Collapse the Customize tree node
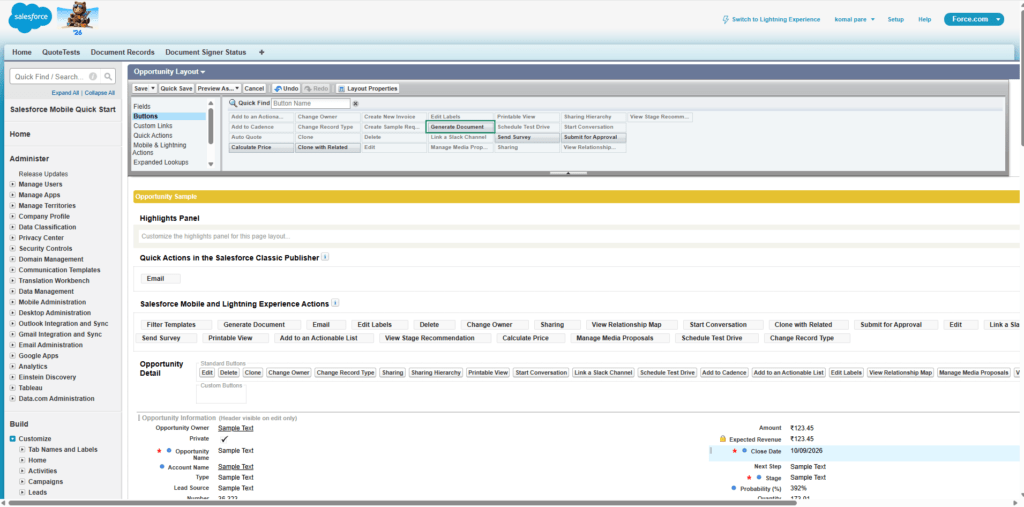This screenshot has height=507, width=1024. point(12,439)
